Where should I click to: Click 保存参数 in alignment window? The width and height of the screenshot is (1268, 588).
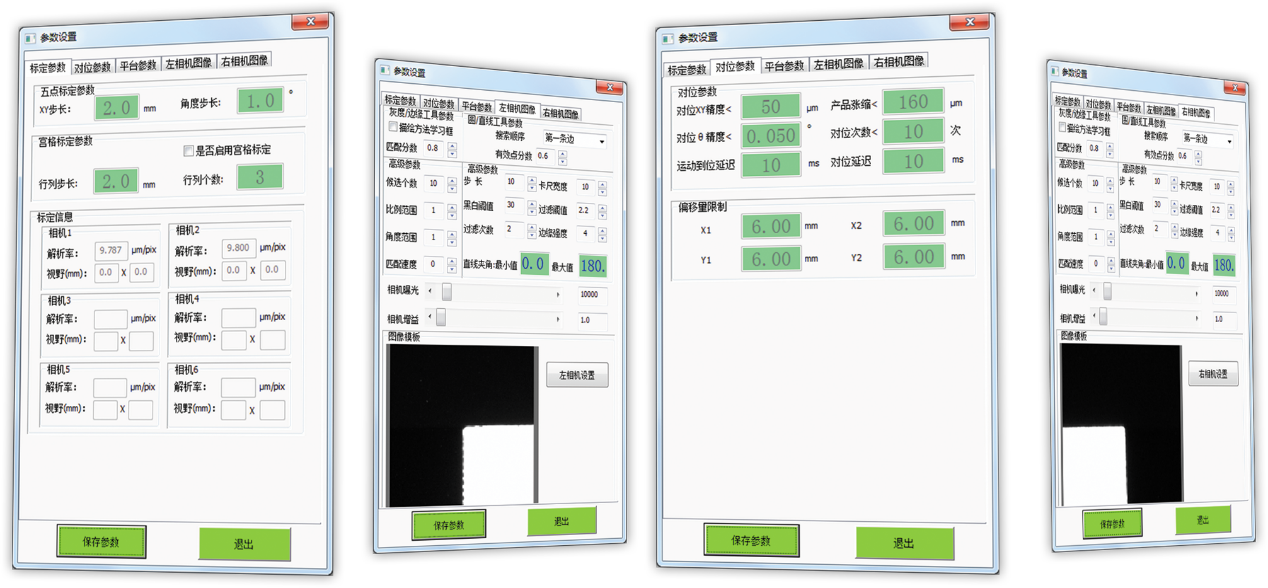751,540
